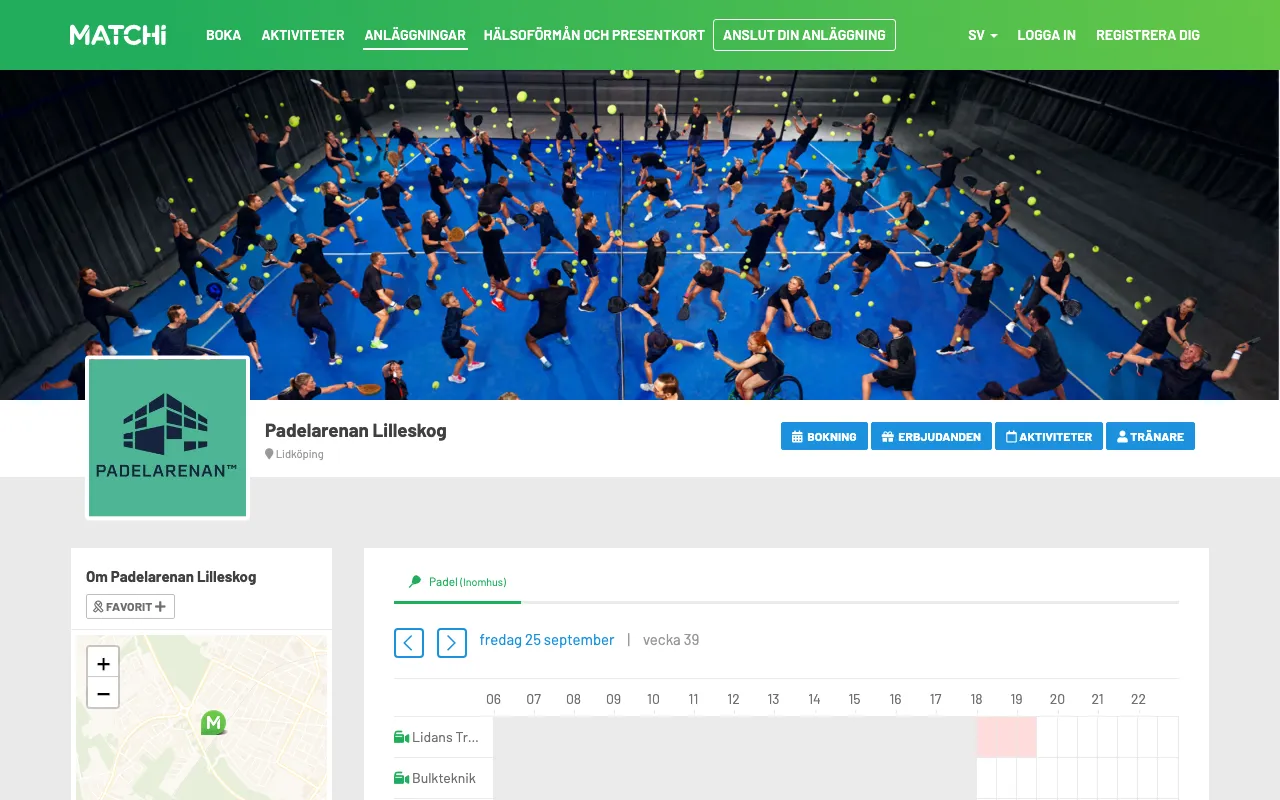Select Lidans Tr... court label

tap(446, 737)
